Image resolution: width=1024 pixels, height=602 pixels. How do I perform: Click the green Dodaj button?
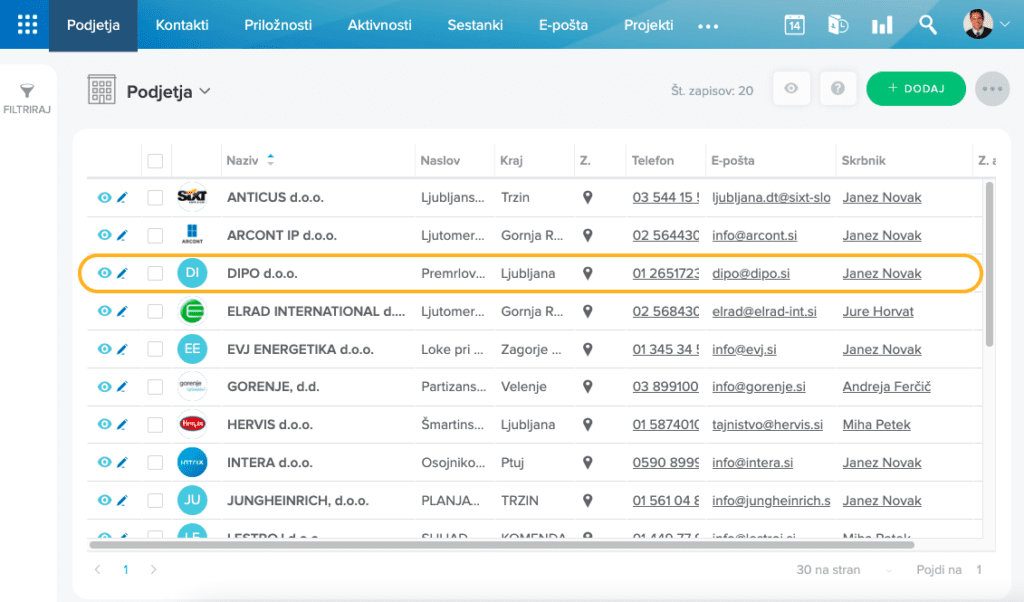[916, 88]
